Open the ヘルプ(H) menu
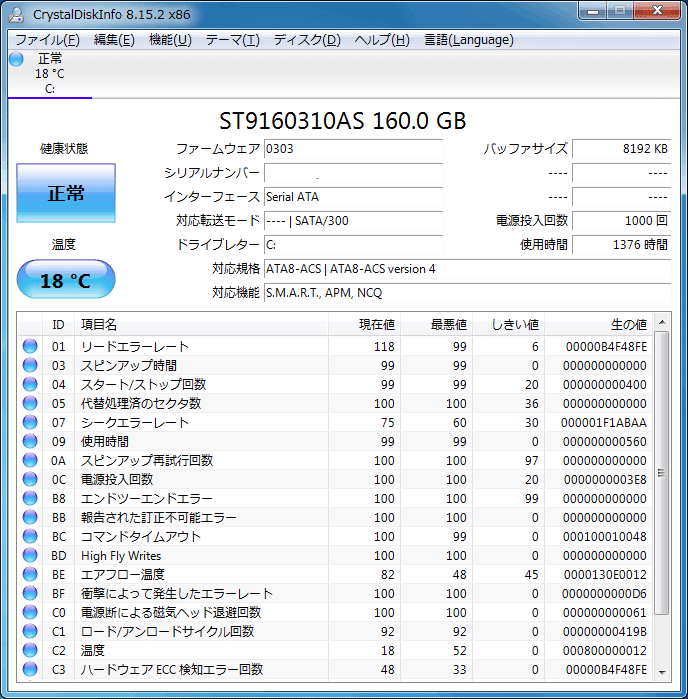This screenshot has width=688, height=699. pos(382,40)
